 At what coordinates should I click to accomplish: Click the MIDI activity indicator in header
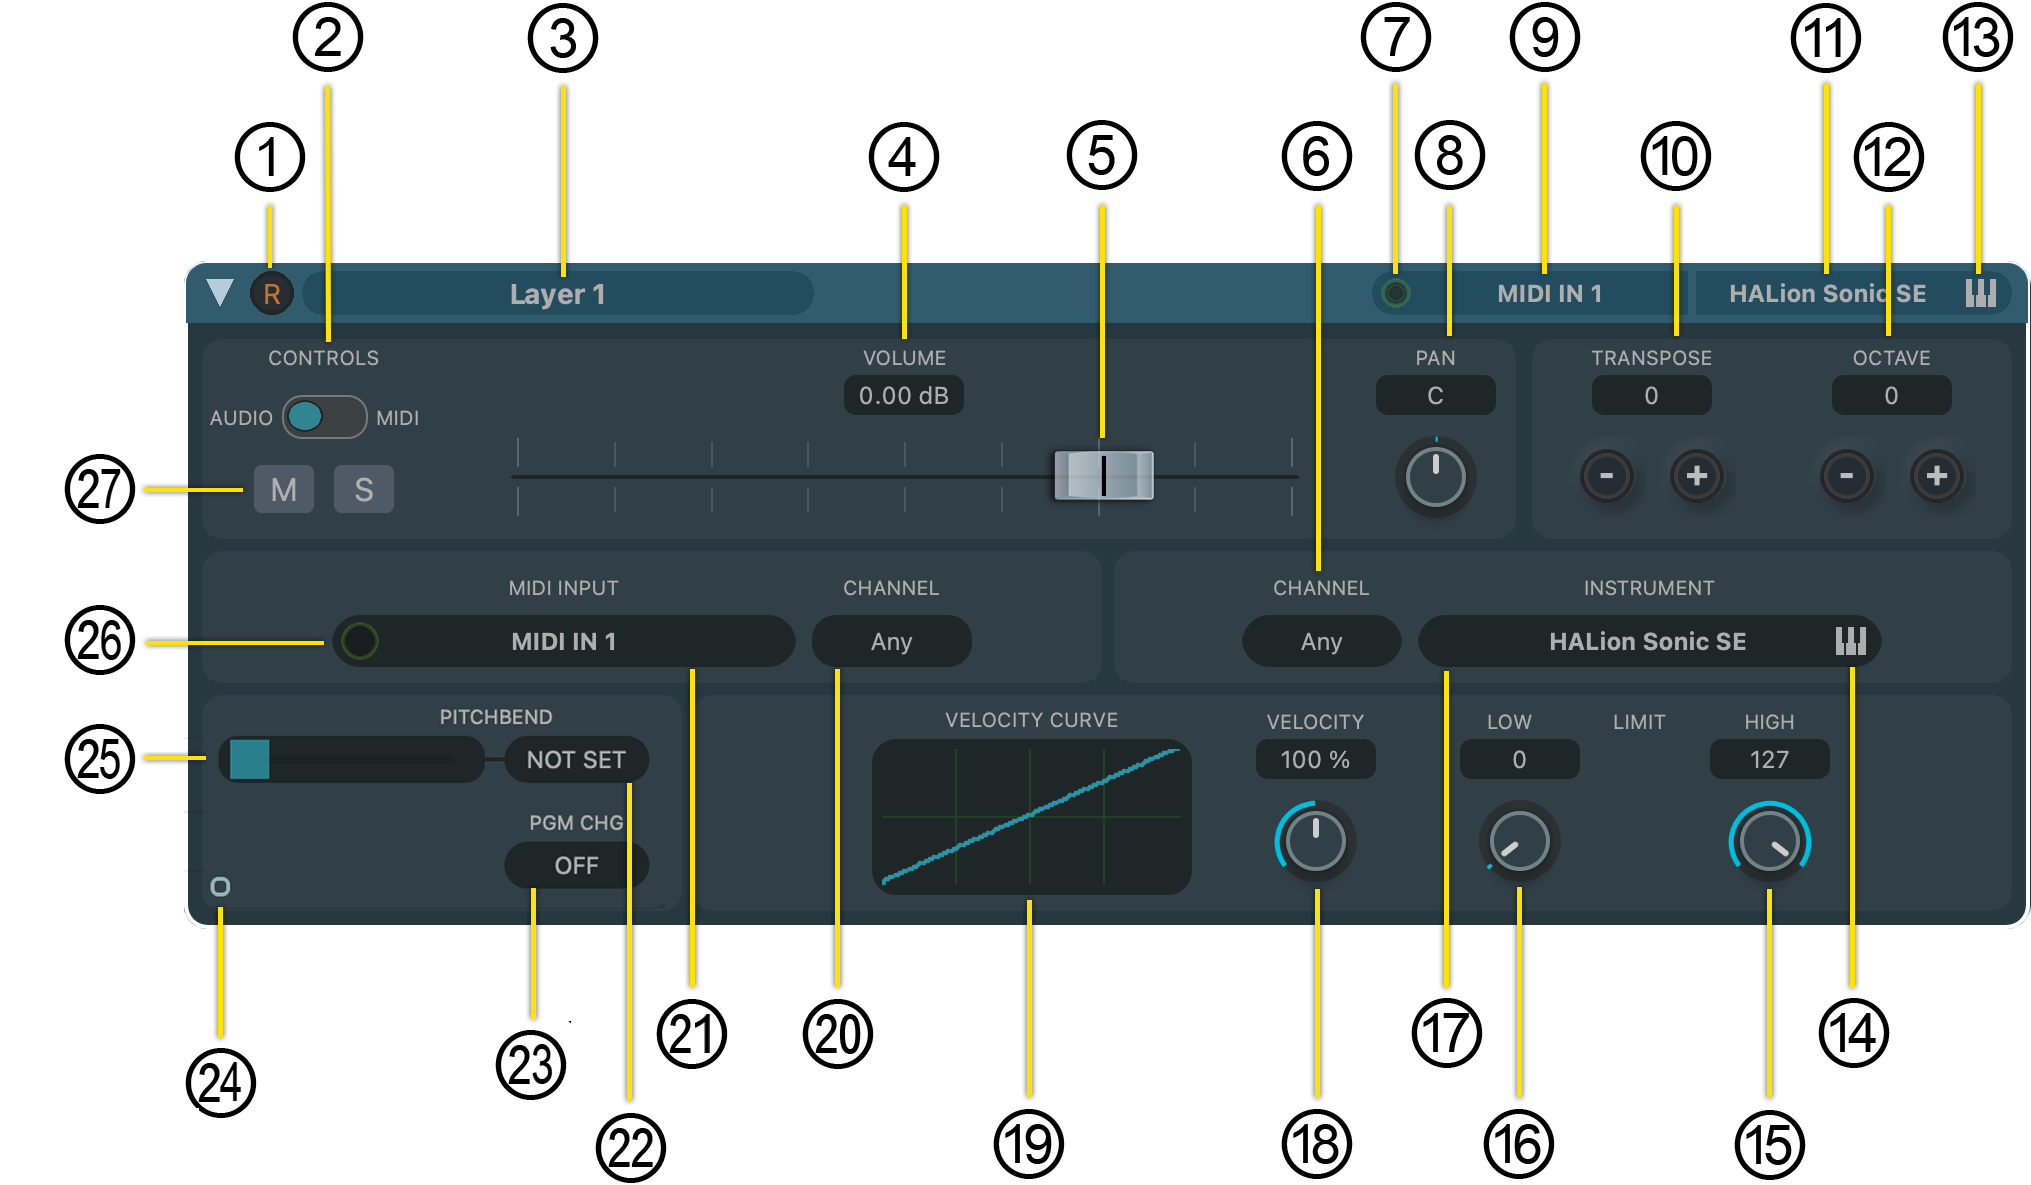click(x=1395, y=293)
